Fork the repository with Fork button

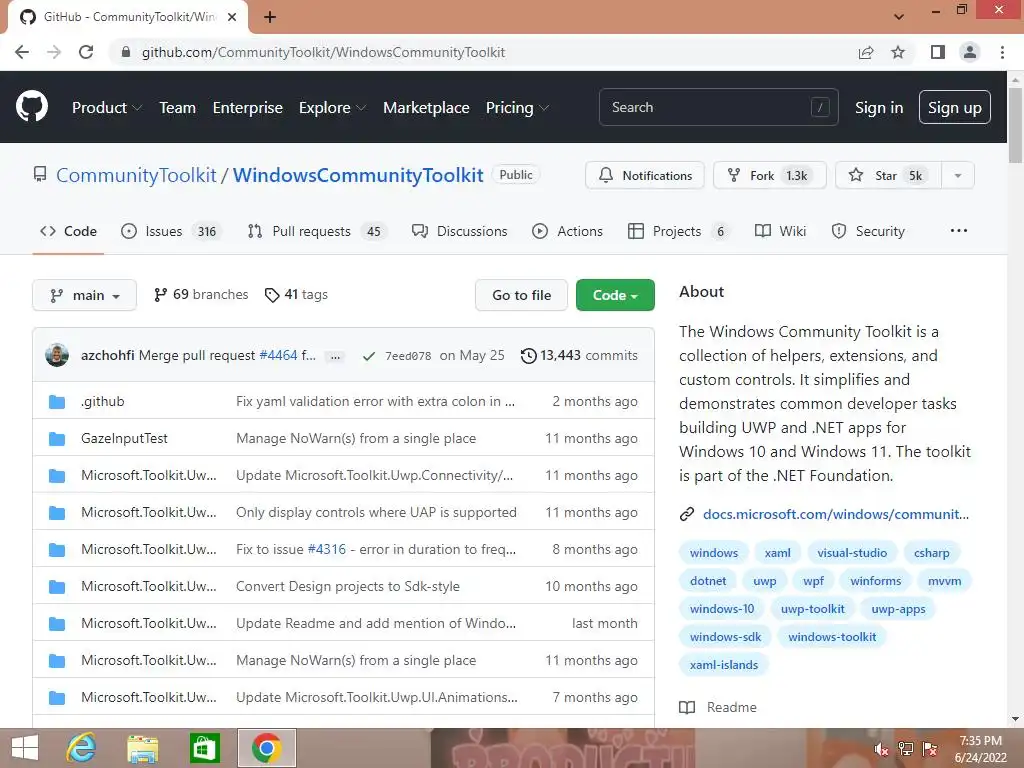pos(769,176)
